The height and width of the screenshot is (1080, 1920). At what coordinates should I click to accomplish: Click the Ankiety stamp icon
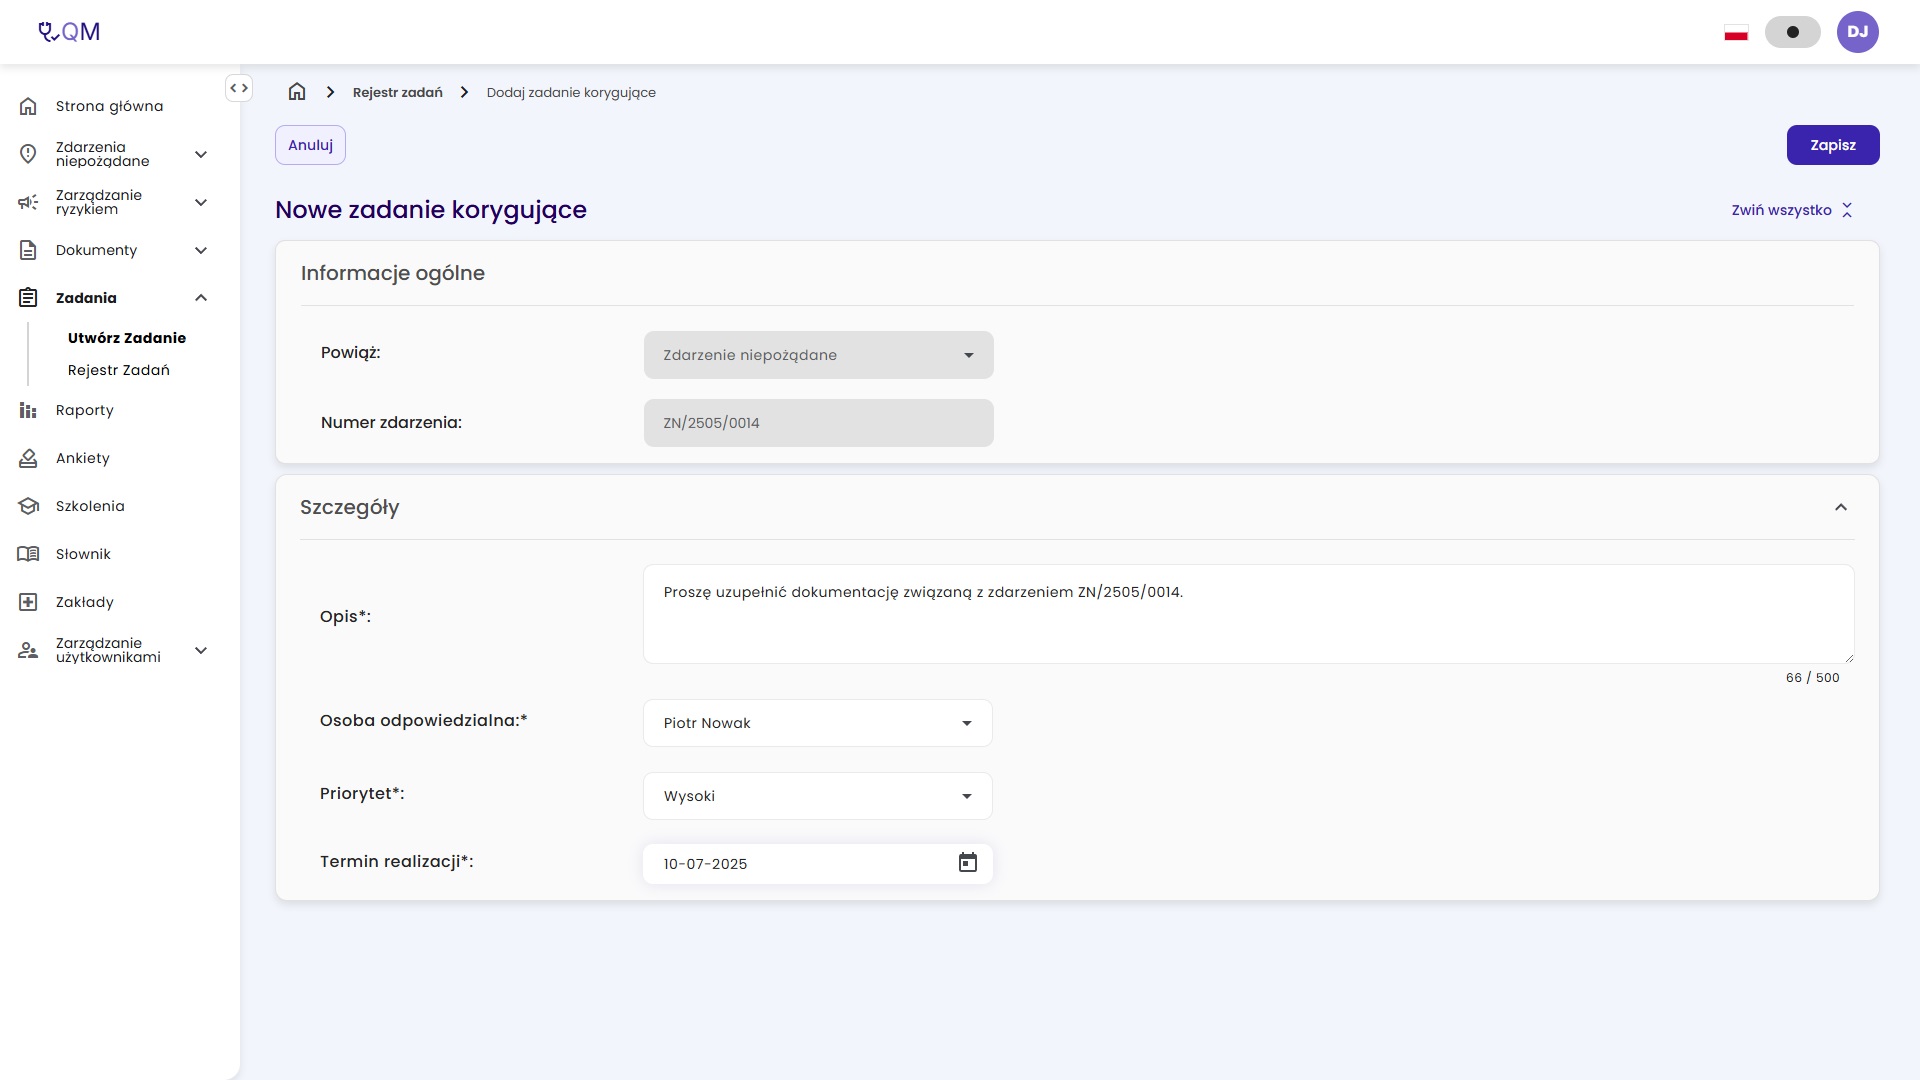click(28, 458)
